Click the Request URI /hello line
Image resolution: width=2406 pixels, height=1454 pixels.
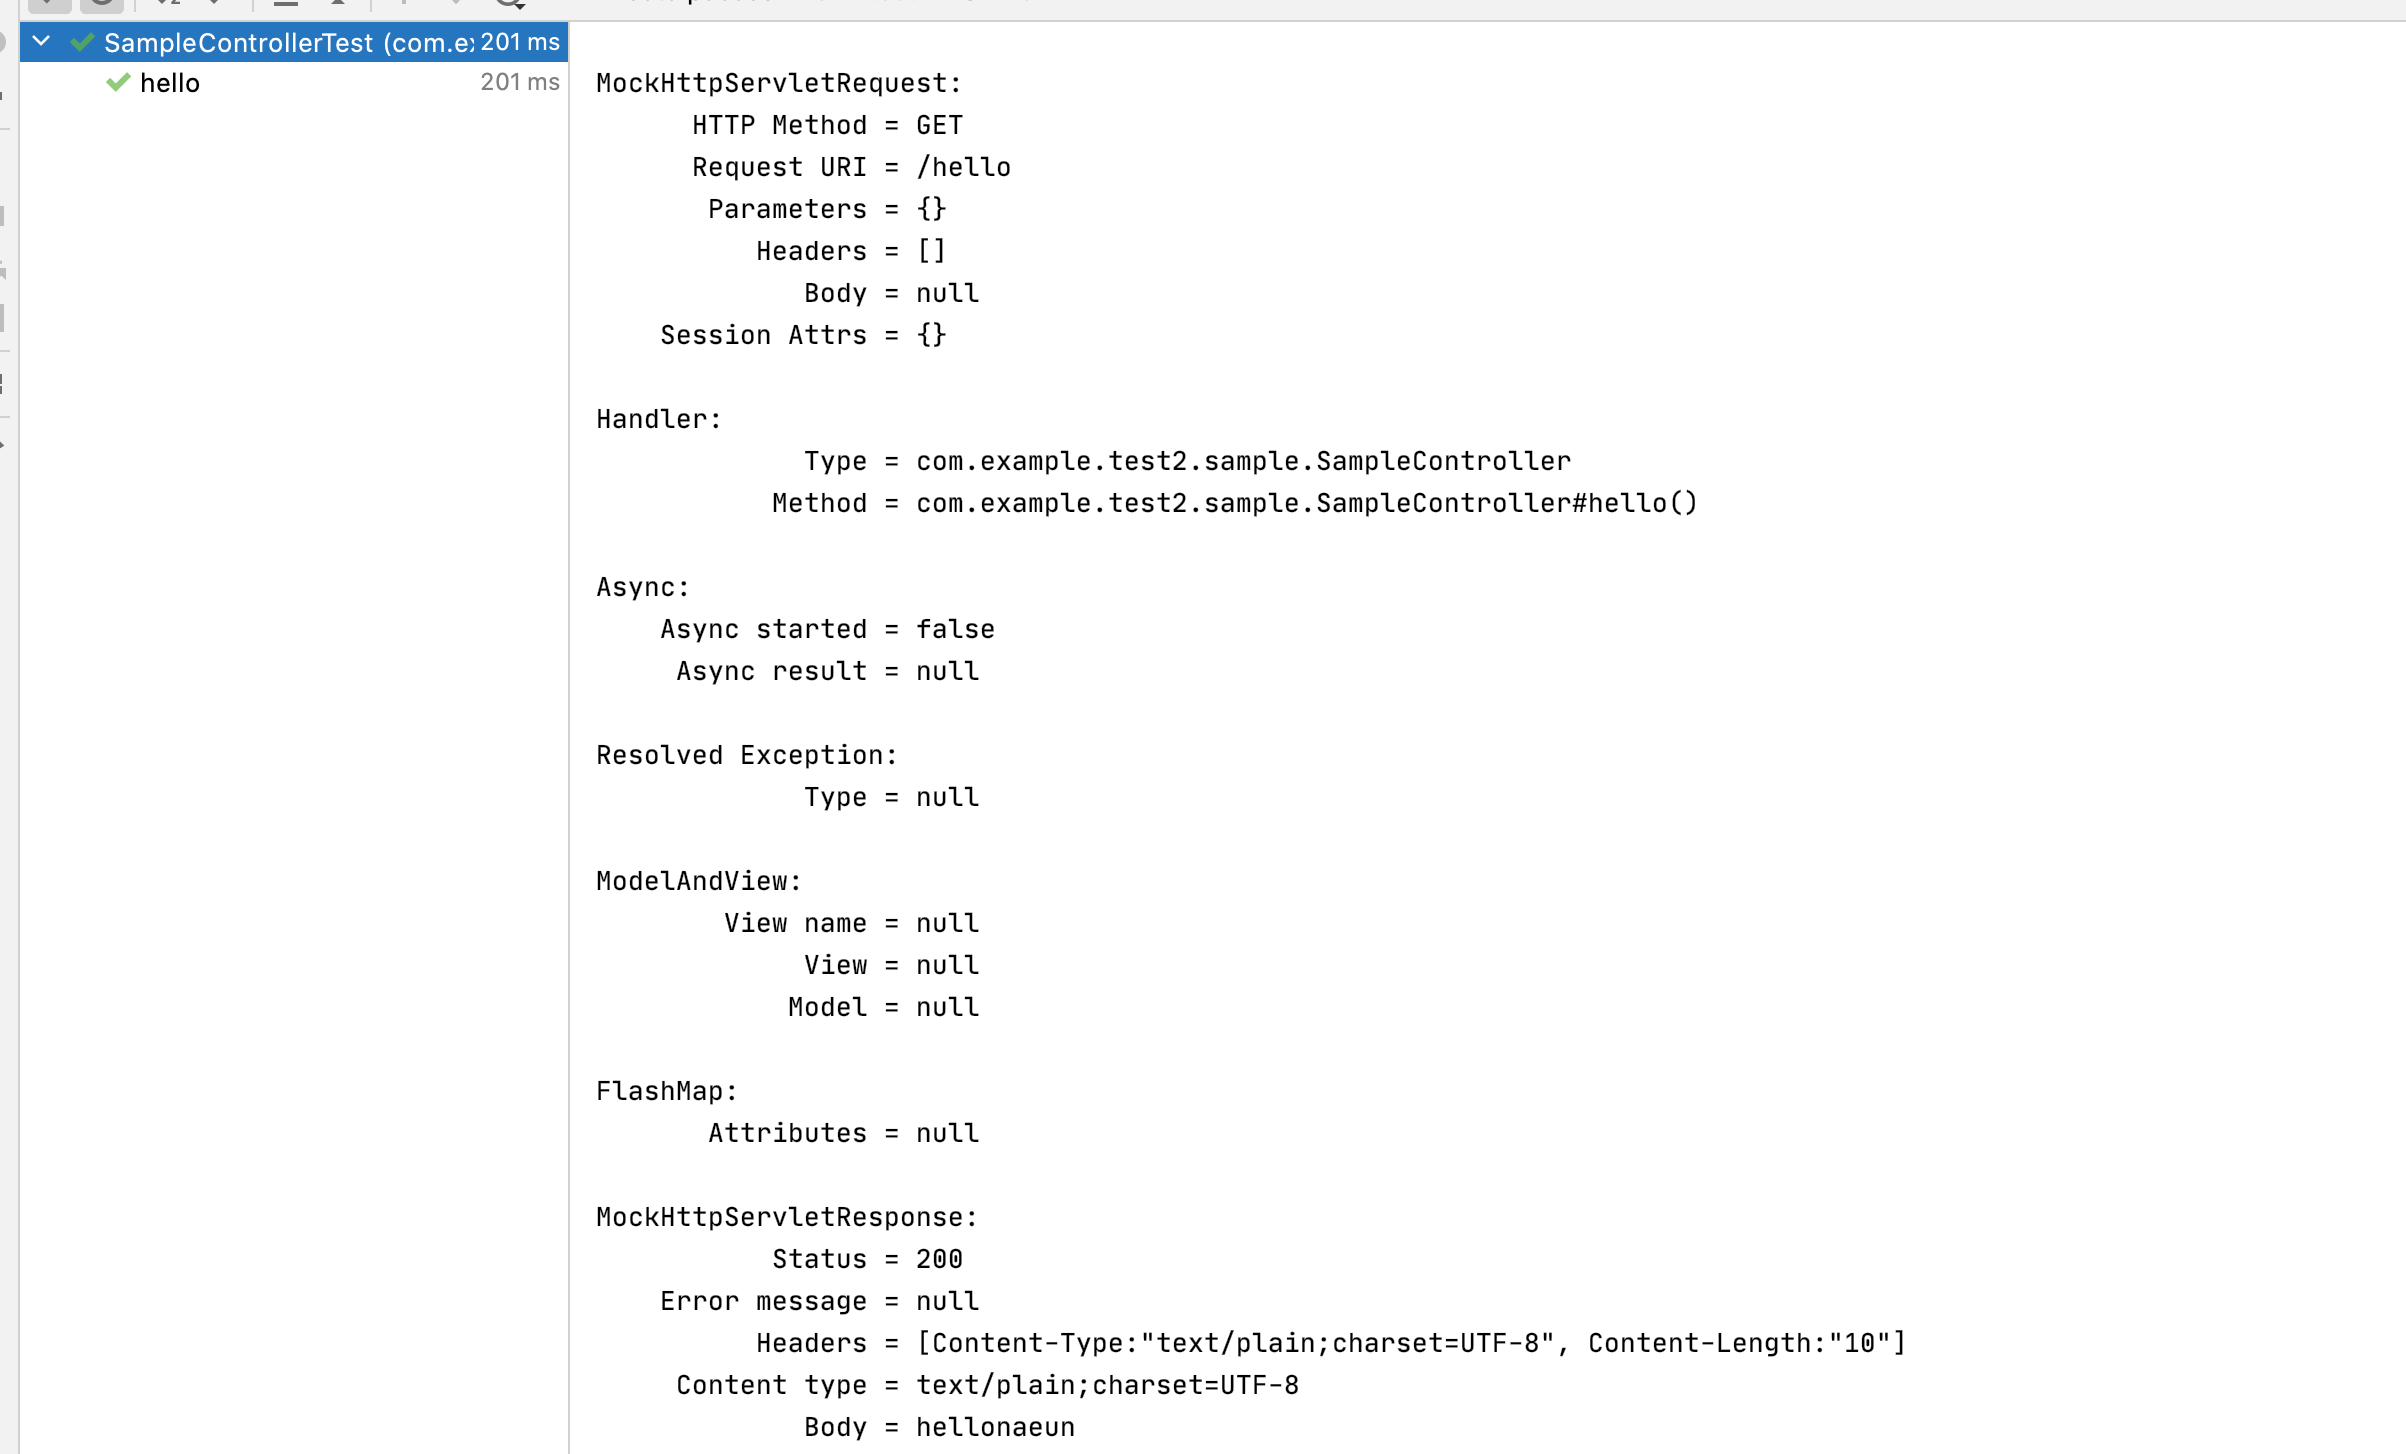pyautogui.click(x=851, y=167)
